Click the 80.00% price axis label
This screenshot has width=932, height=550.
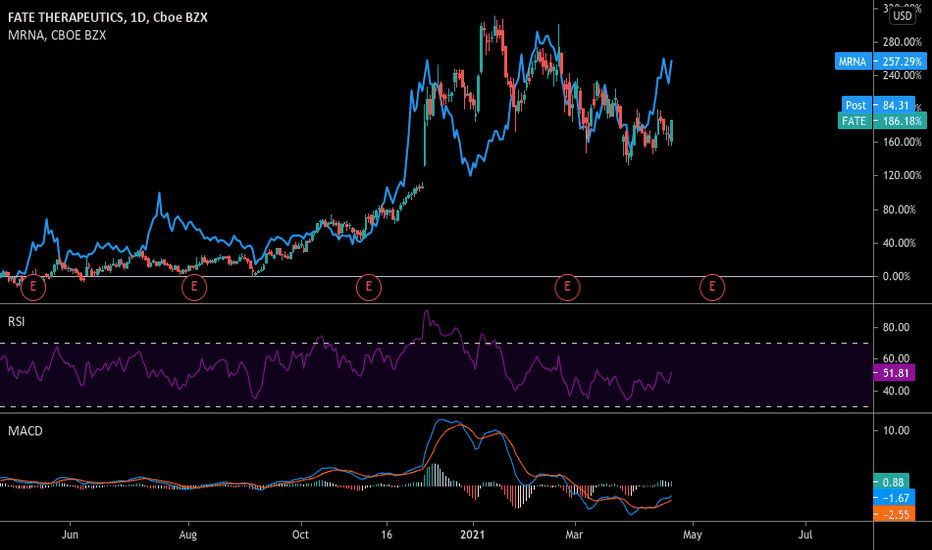click(900, 210)
